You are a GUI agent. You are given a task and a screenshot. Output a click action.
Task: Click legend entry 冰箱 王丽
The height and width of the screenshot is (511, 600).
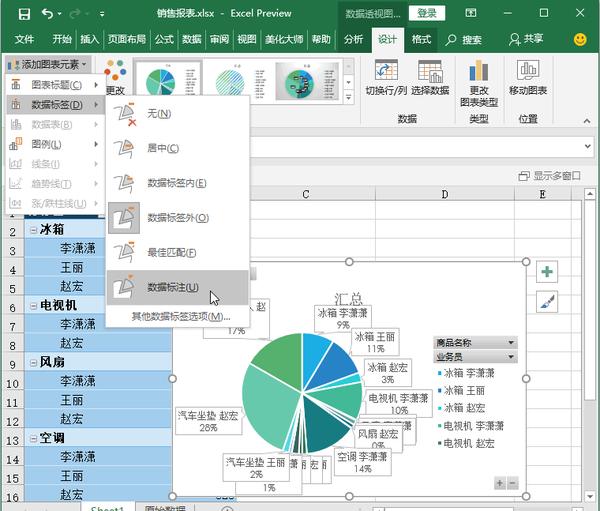(462, 391)
